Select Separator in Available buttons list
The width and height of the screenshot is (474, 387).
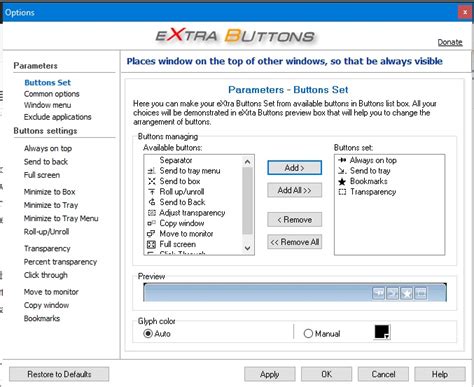click(x=176, y=160)
